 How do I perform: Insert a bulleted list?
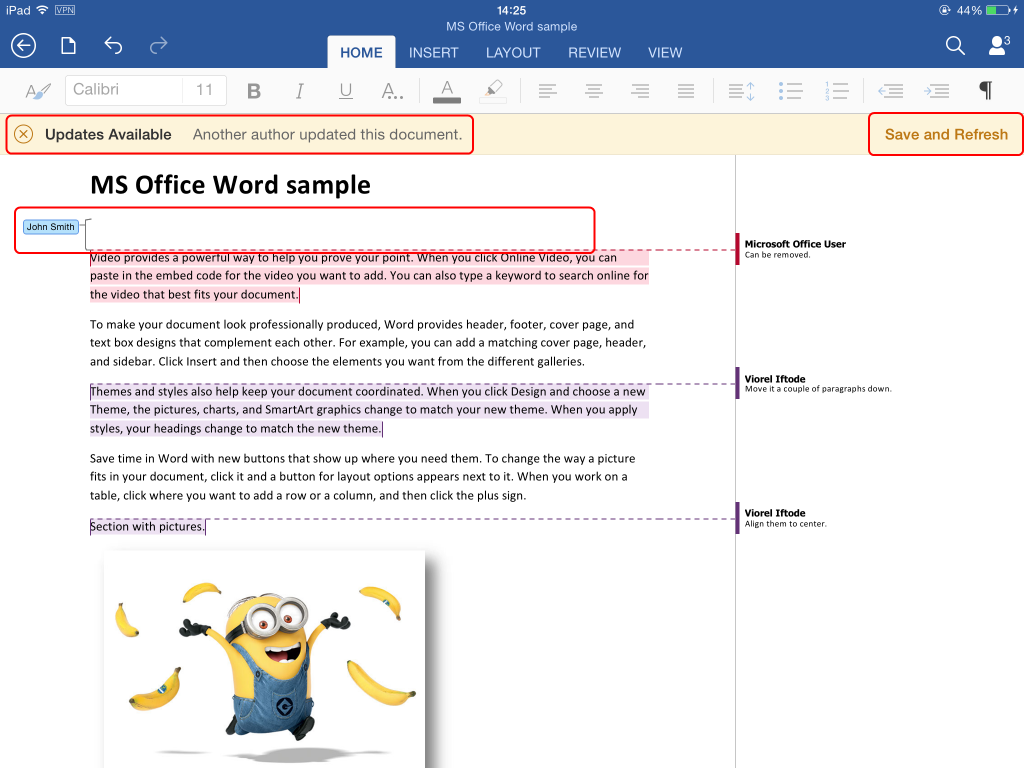click(791, 91)
